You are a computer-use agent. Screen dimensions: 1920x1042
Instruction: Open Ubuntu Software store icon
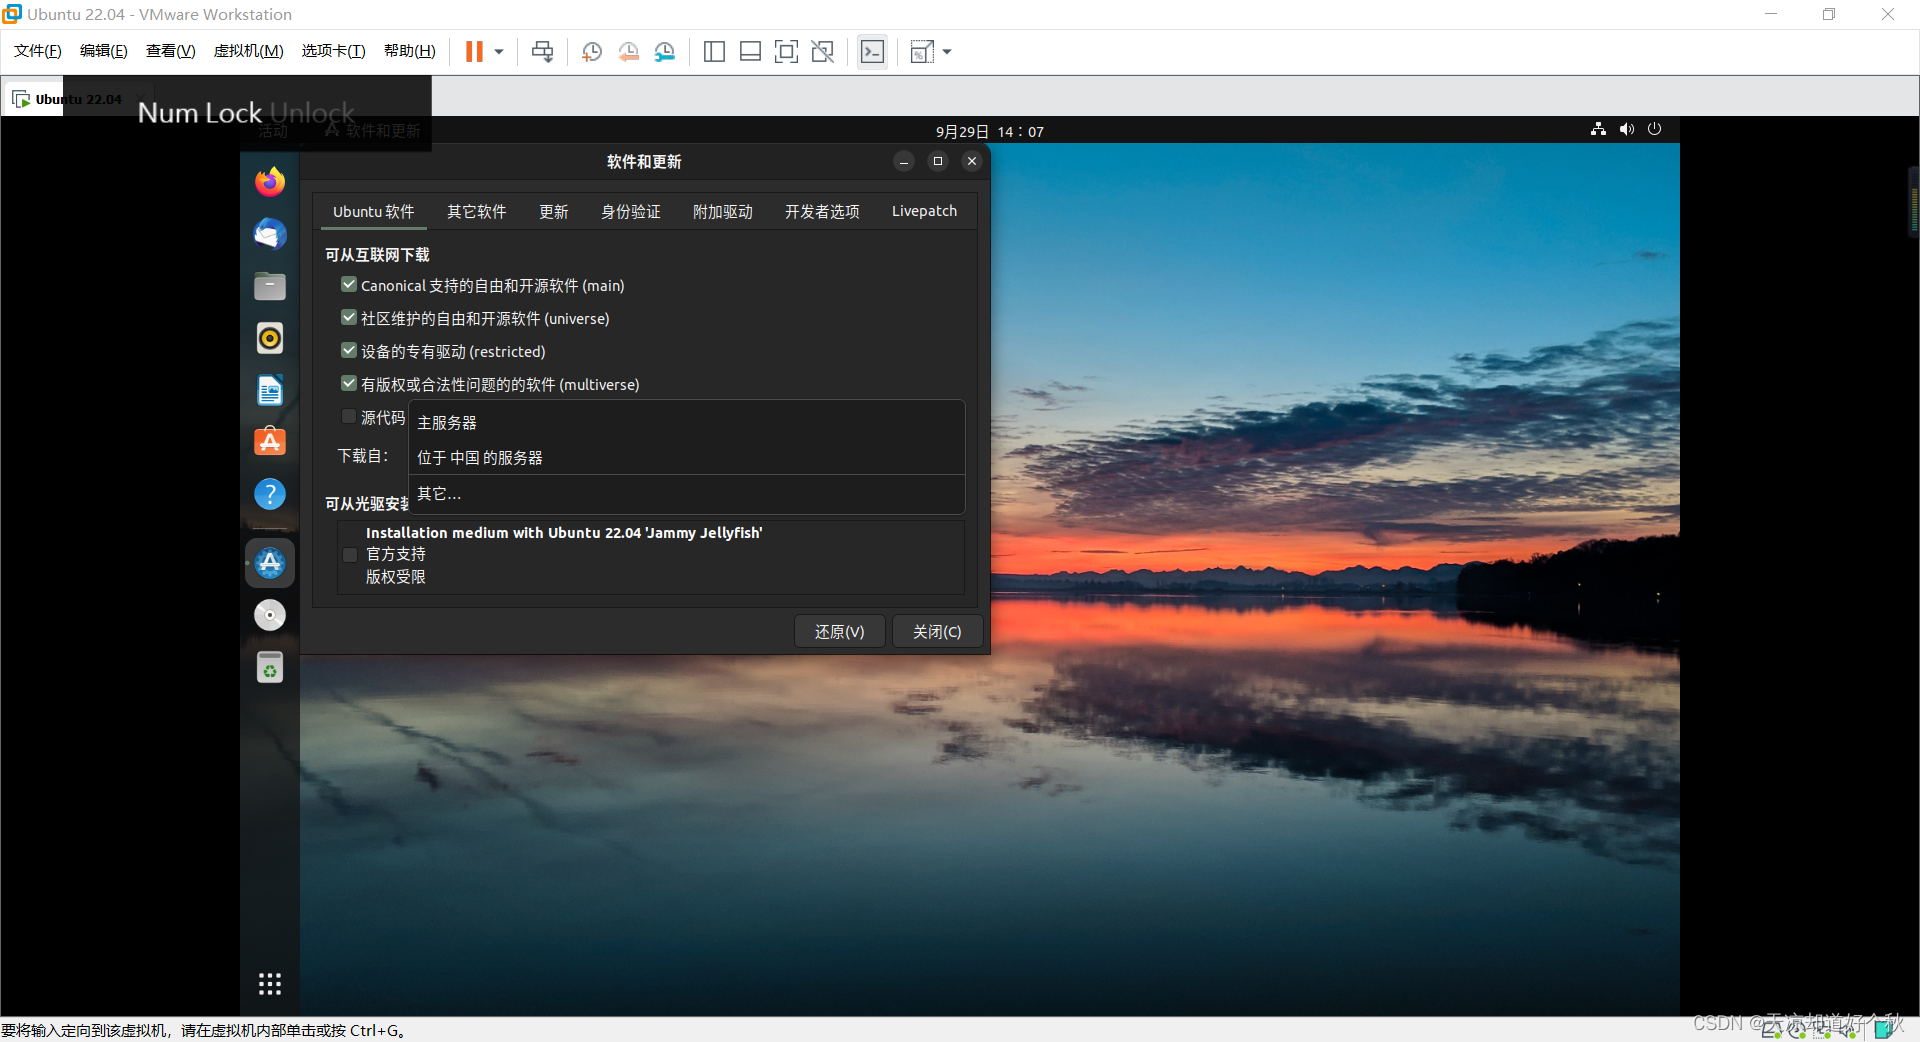coord(270,442)
